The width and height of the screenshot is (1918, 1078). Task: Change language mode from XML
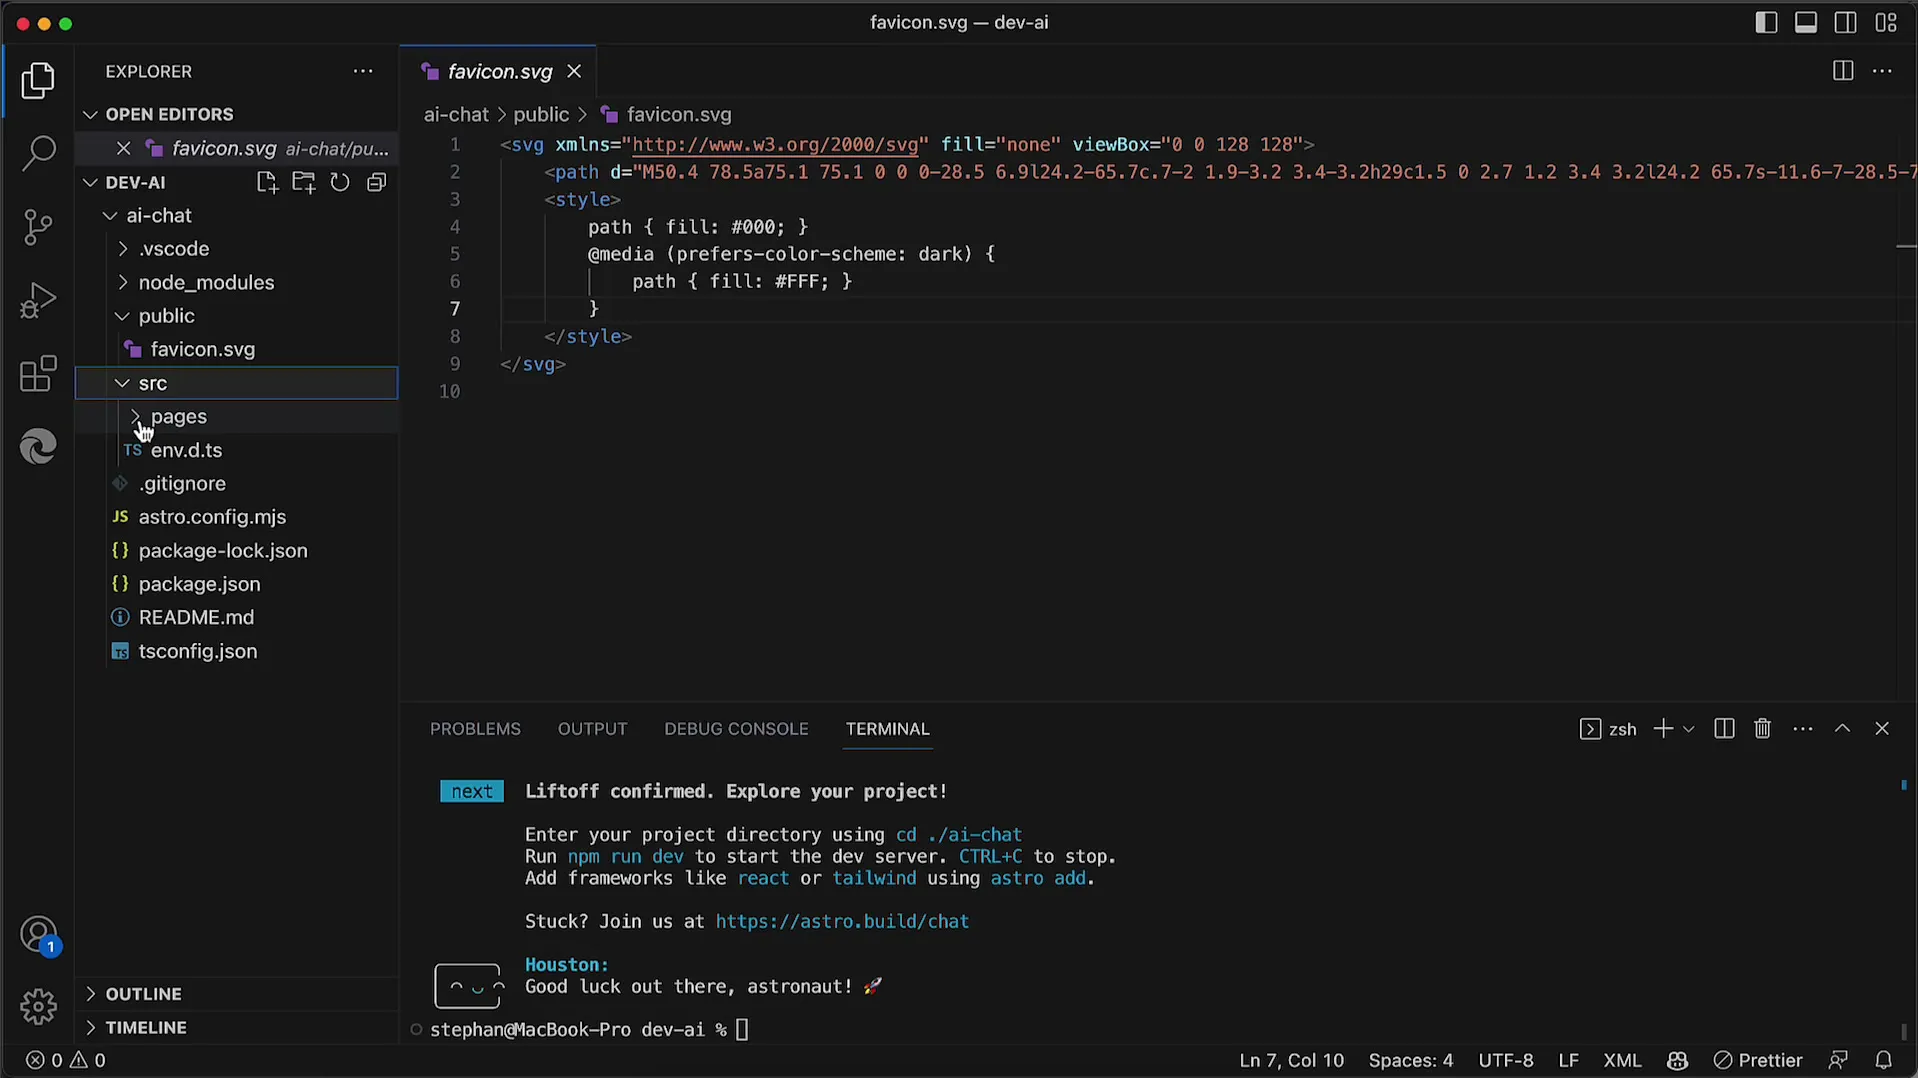(1622, 1060)
